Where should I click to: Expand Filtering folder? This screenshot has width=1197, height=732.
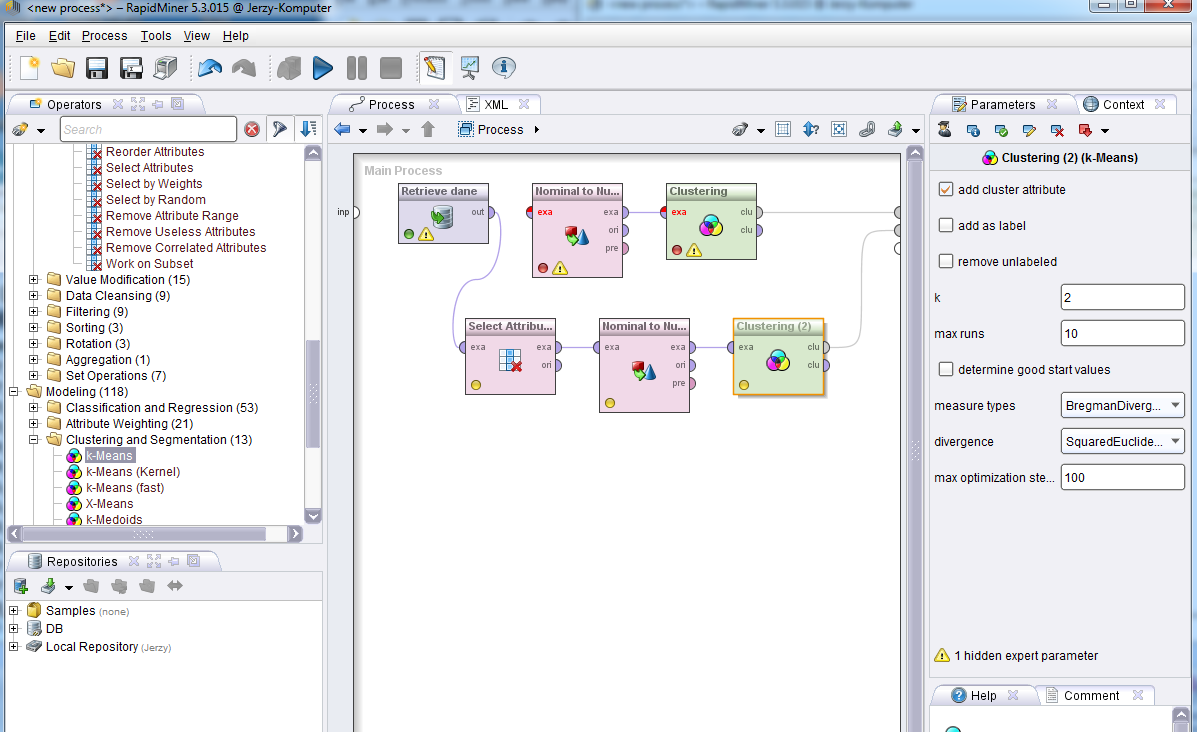(x=34, y=311)
